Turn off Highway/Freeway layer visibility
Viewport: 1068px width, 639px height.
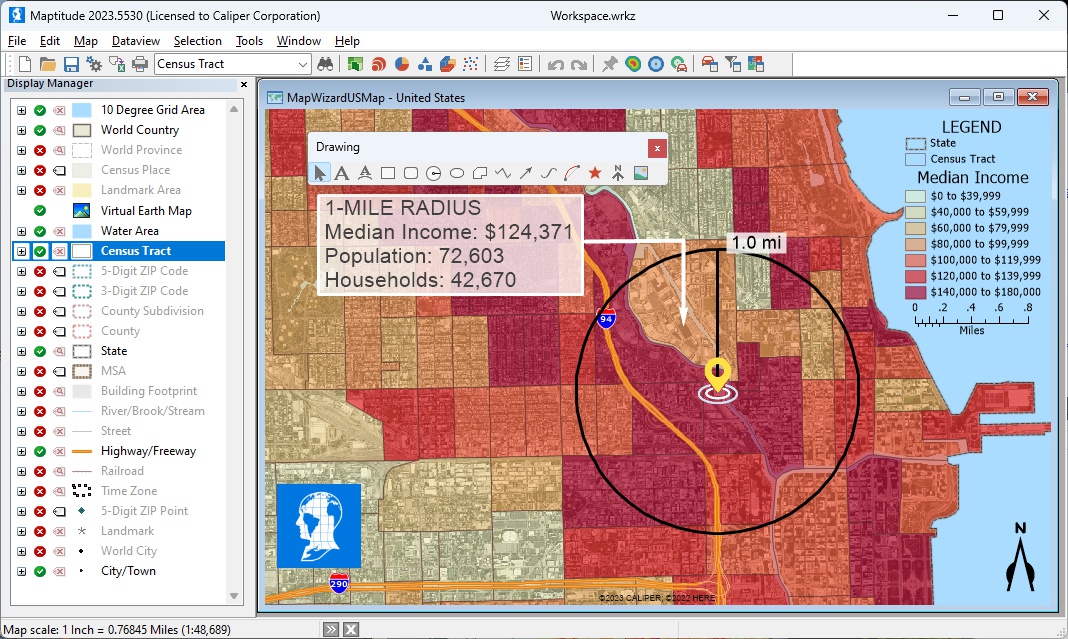(x=40, y=451)
